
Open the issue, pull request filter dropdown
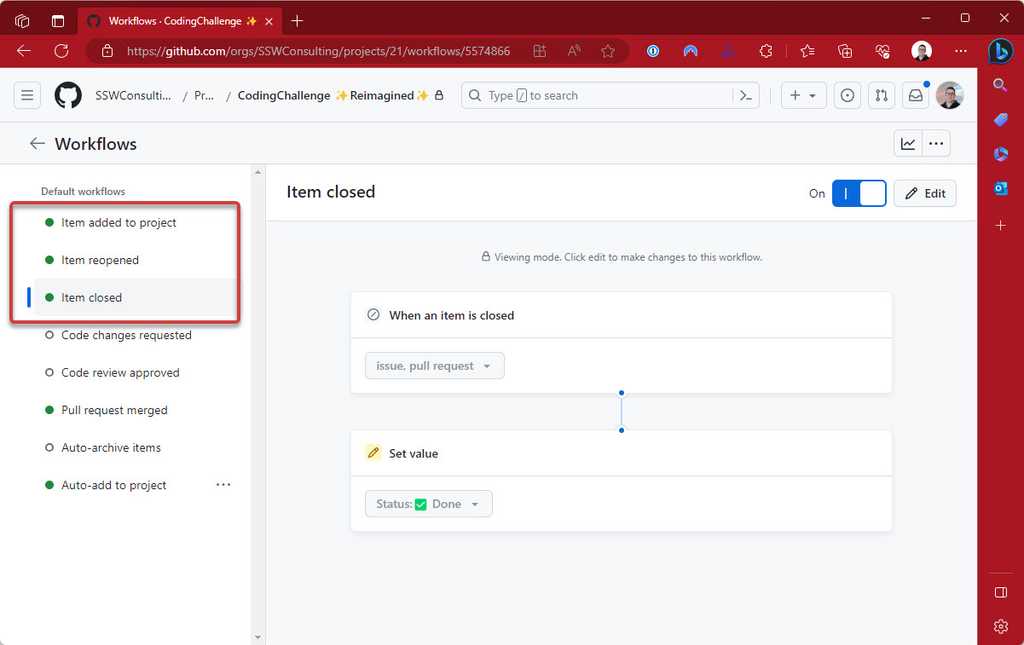point(434,365)
